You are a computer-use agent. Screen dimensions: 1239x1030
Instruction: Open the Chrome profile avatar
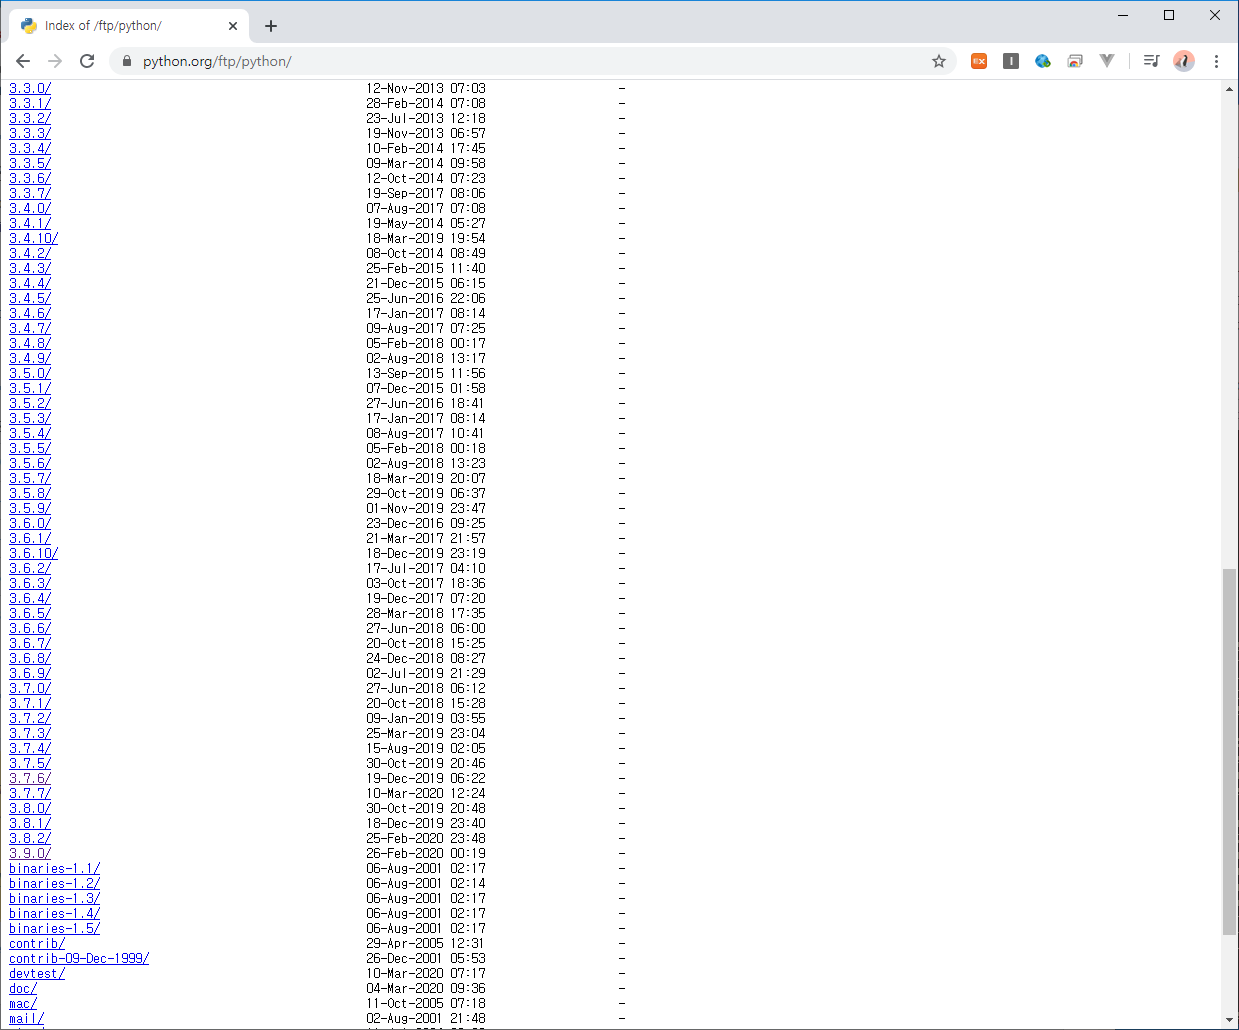coord(1184,61)
